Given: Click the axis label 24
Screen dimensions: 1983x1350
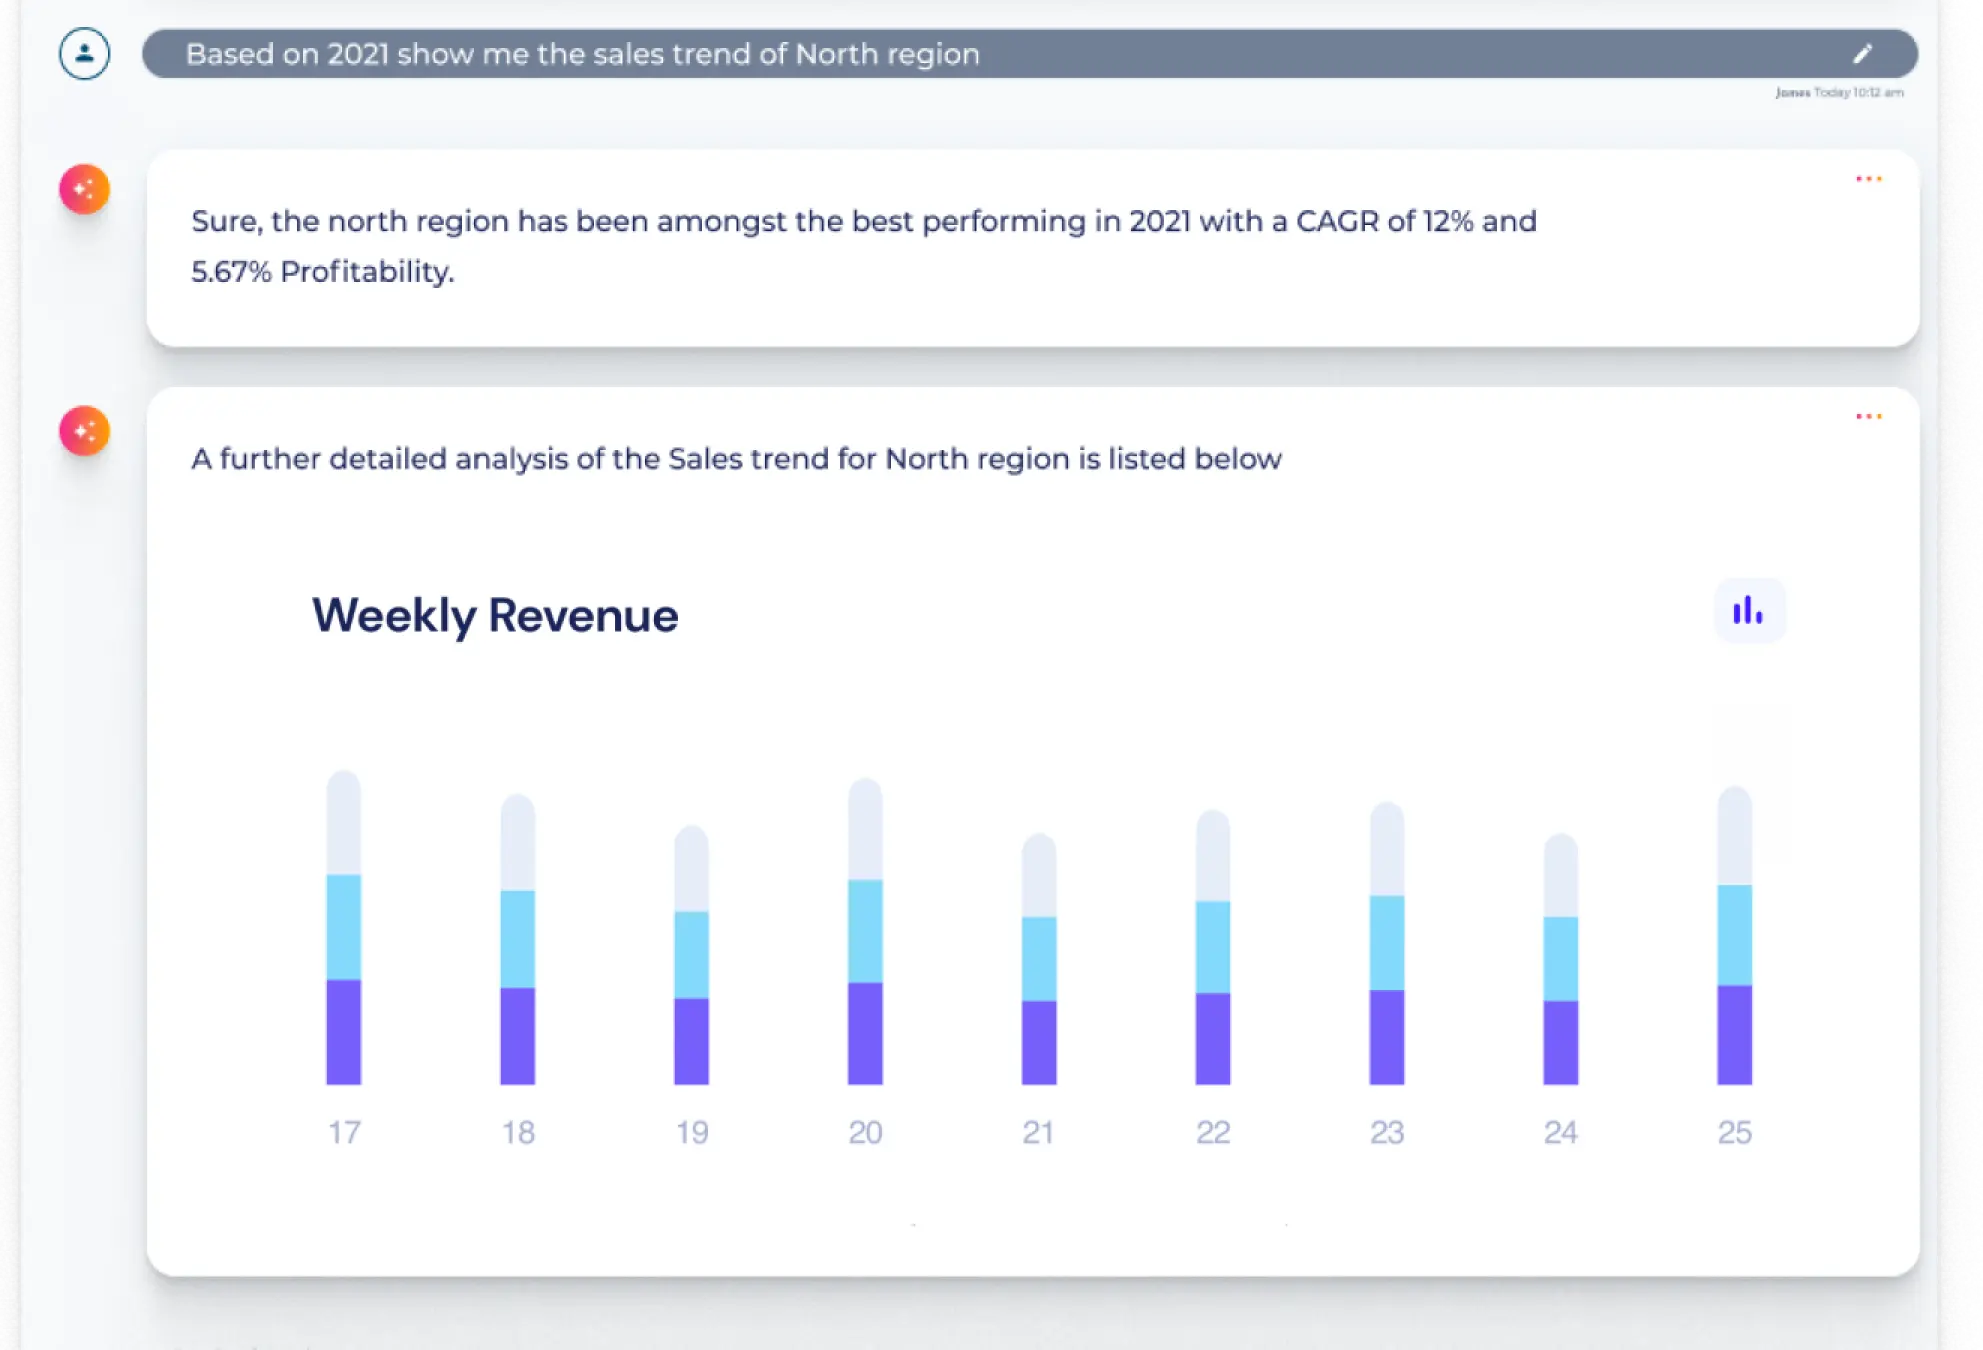Looking at the screenshot, I should [x=1560, y=1132].
